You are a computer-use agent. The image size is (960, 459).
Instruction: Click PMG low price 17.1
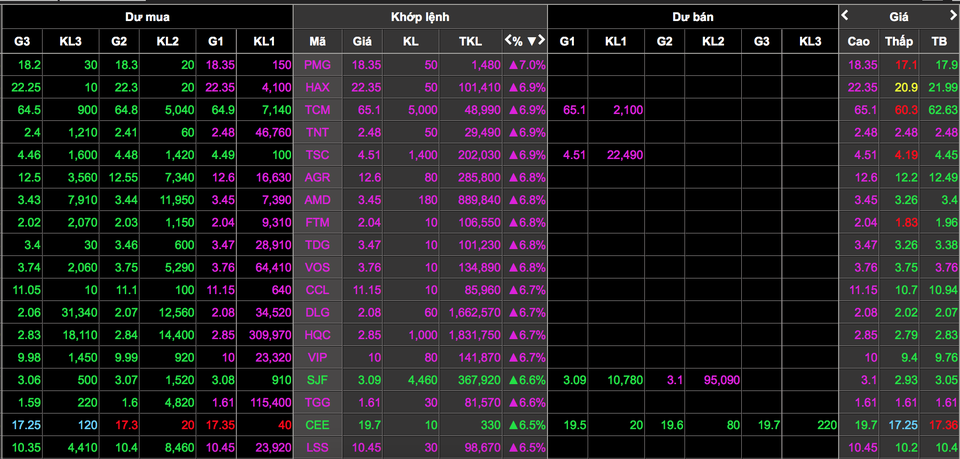tap(906, 65)
